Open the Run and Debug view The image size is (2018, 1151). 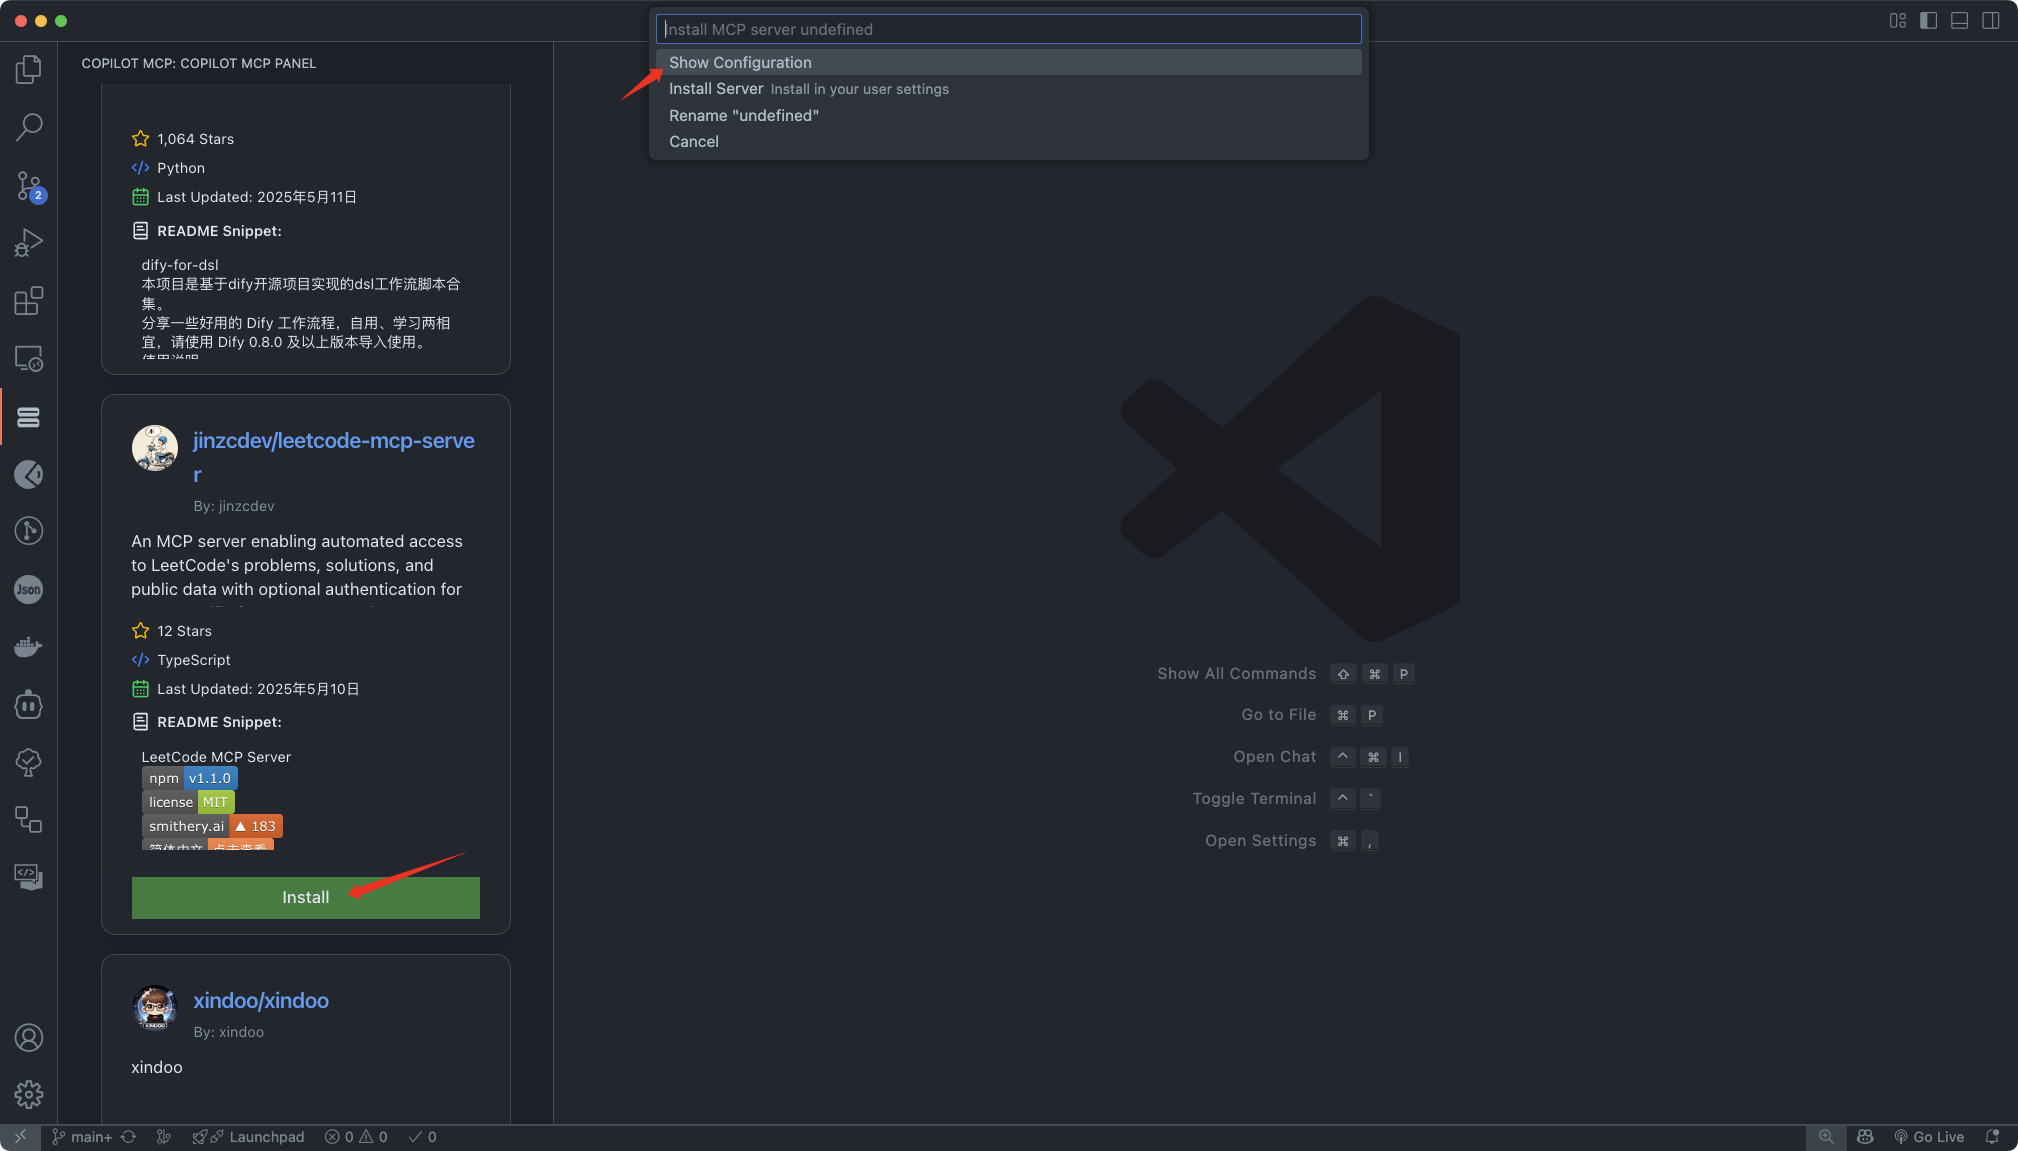pyautogui.click(x=29, y=243)
